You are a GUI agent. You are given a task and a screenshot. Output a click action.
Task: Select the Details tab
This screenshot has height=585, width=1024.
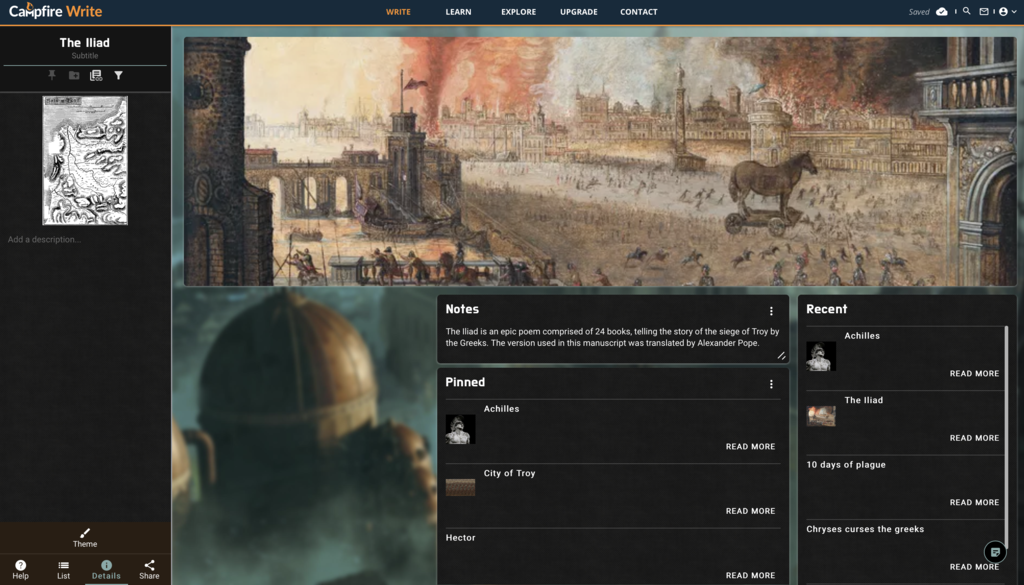tap(106, 569)
